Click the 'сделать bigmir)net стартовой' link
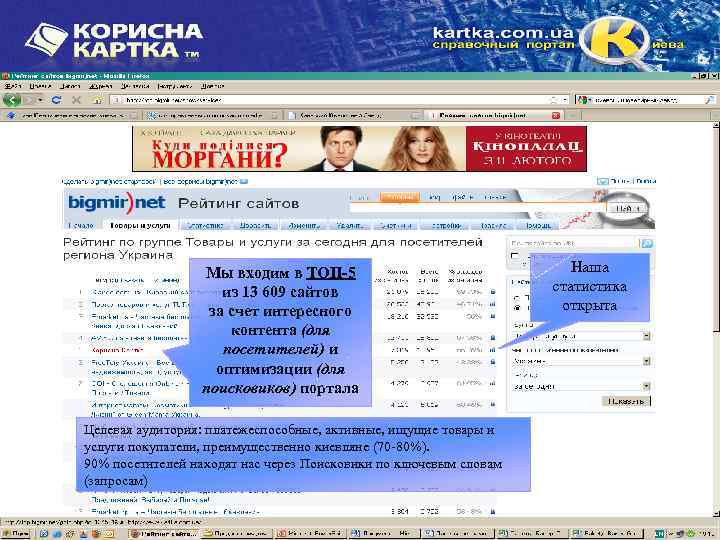This screenshot has width=720, height=540. pyautogui.click(x=110, y=181)
